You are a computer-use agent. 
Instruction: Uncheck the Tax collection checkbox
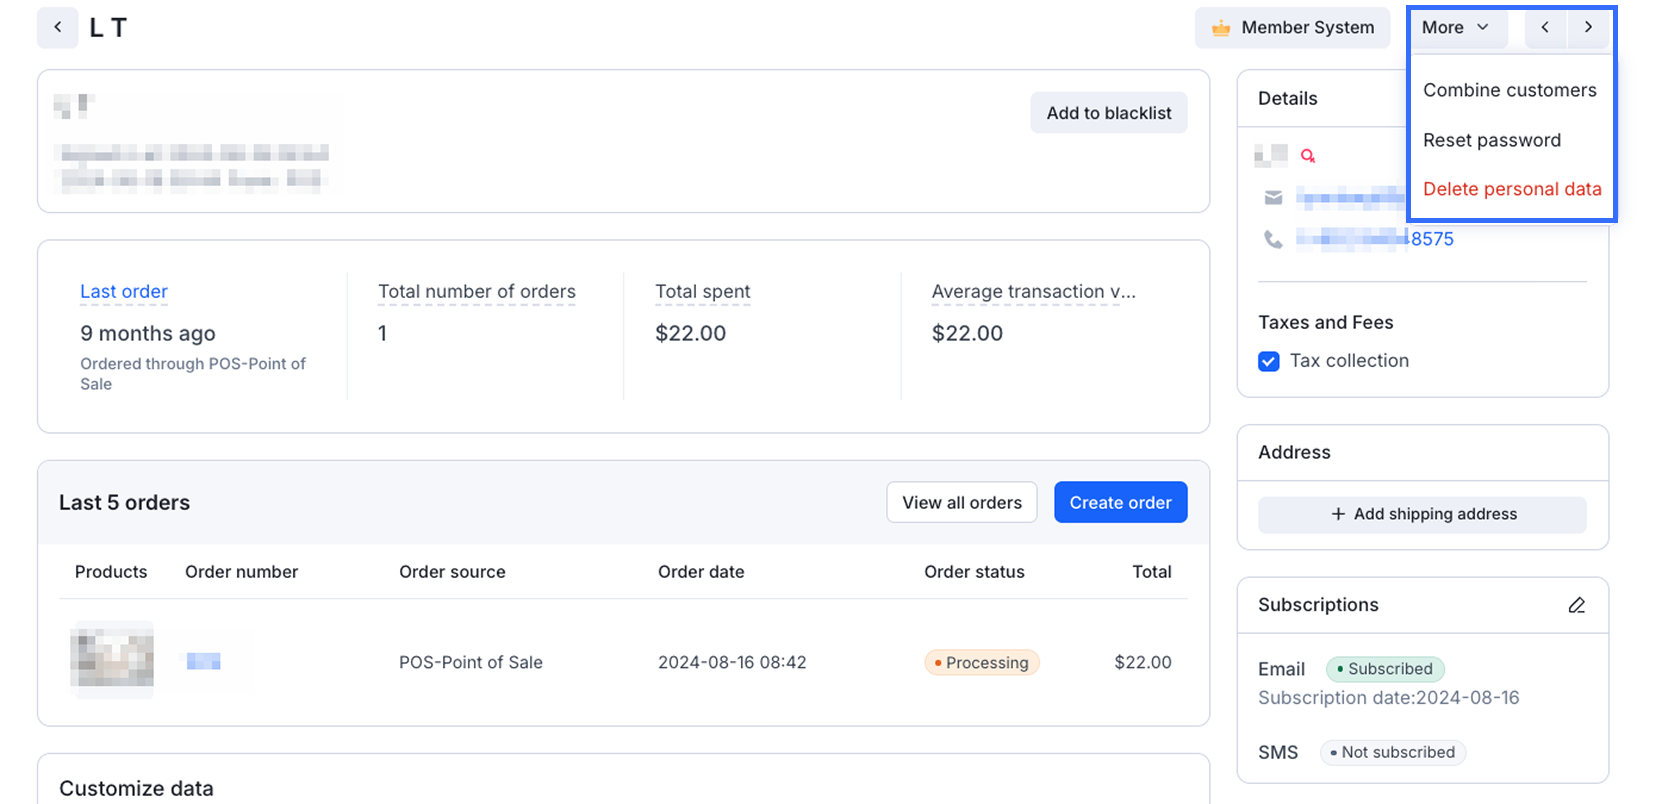[1269, 361]
